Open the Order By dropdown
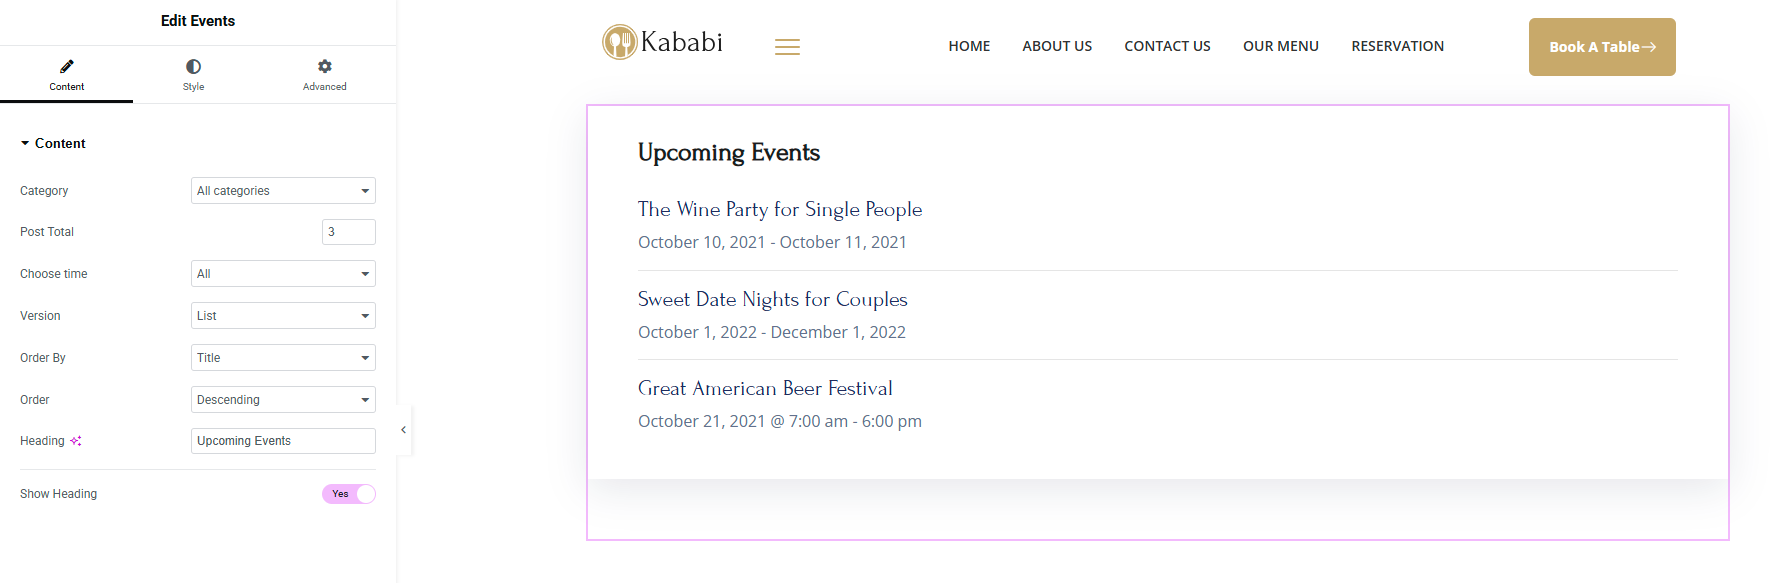Screen dimensions: 1777x583 tap(283, 358)
